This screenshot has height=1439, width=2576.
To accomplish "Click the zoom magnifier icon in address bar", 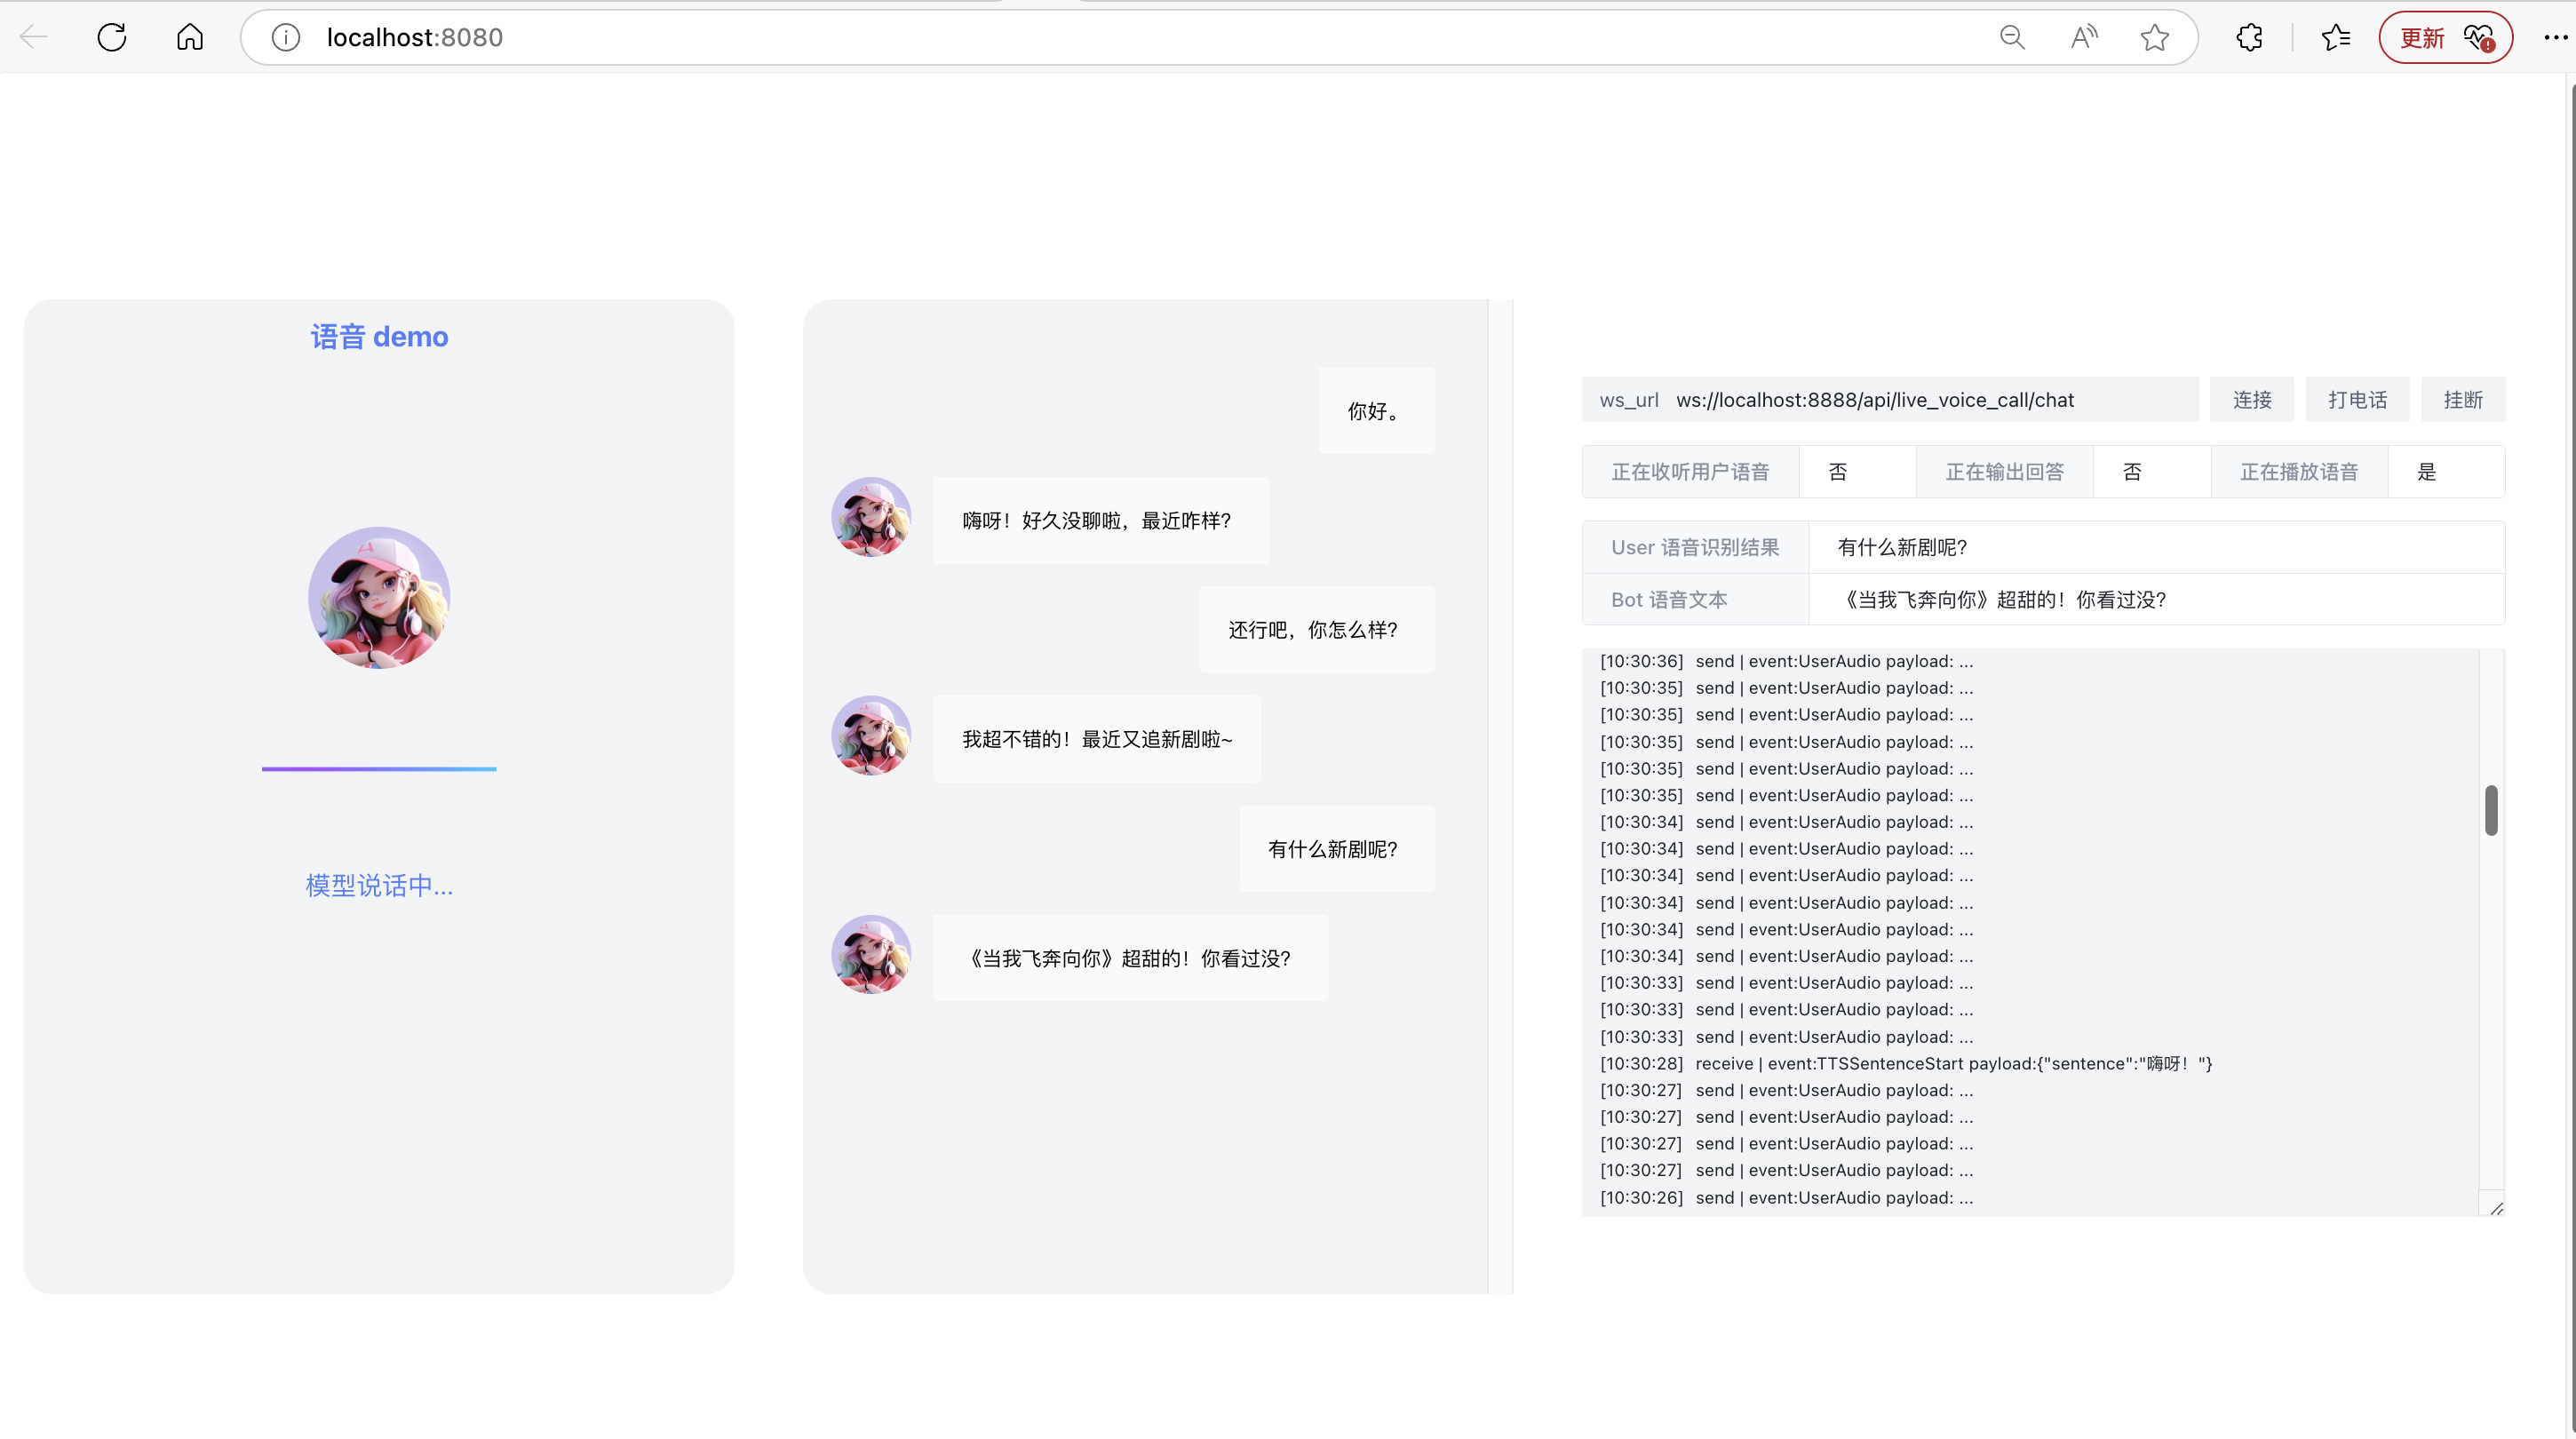I will (2012, 38).
